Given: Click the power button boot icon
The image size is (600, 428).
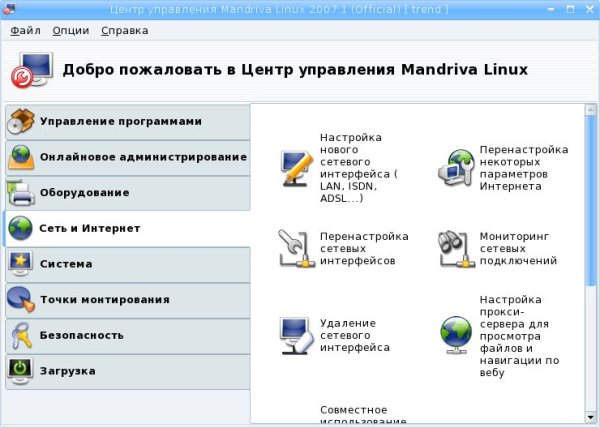Looking at the screenshot, I should (20, 371).
